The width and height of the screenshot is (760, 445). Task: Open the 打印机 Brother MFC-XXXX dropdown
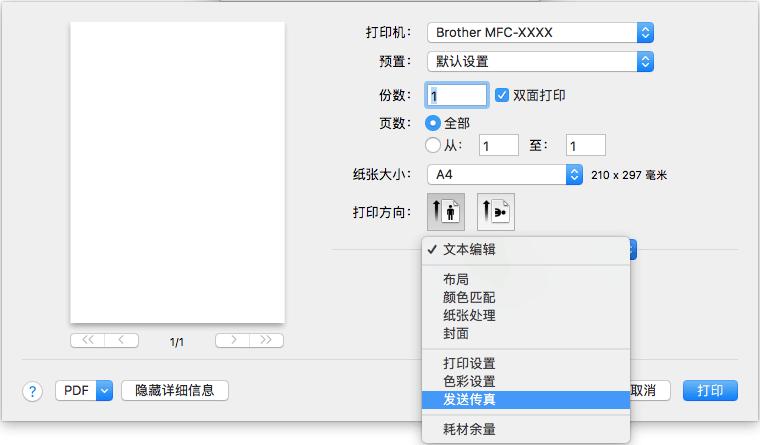(539, 32)
